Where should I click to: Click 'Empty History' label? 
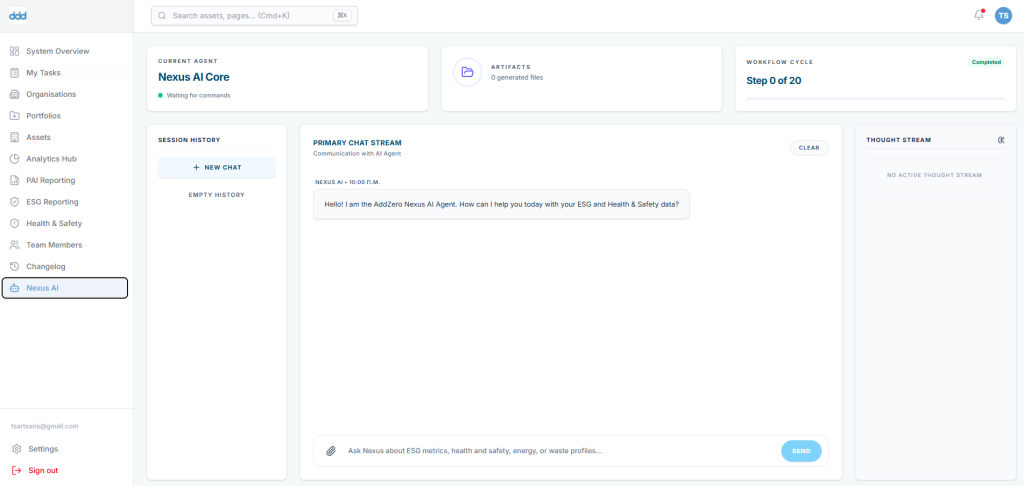(217, 195)
